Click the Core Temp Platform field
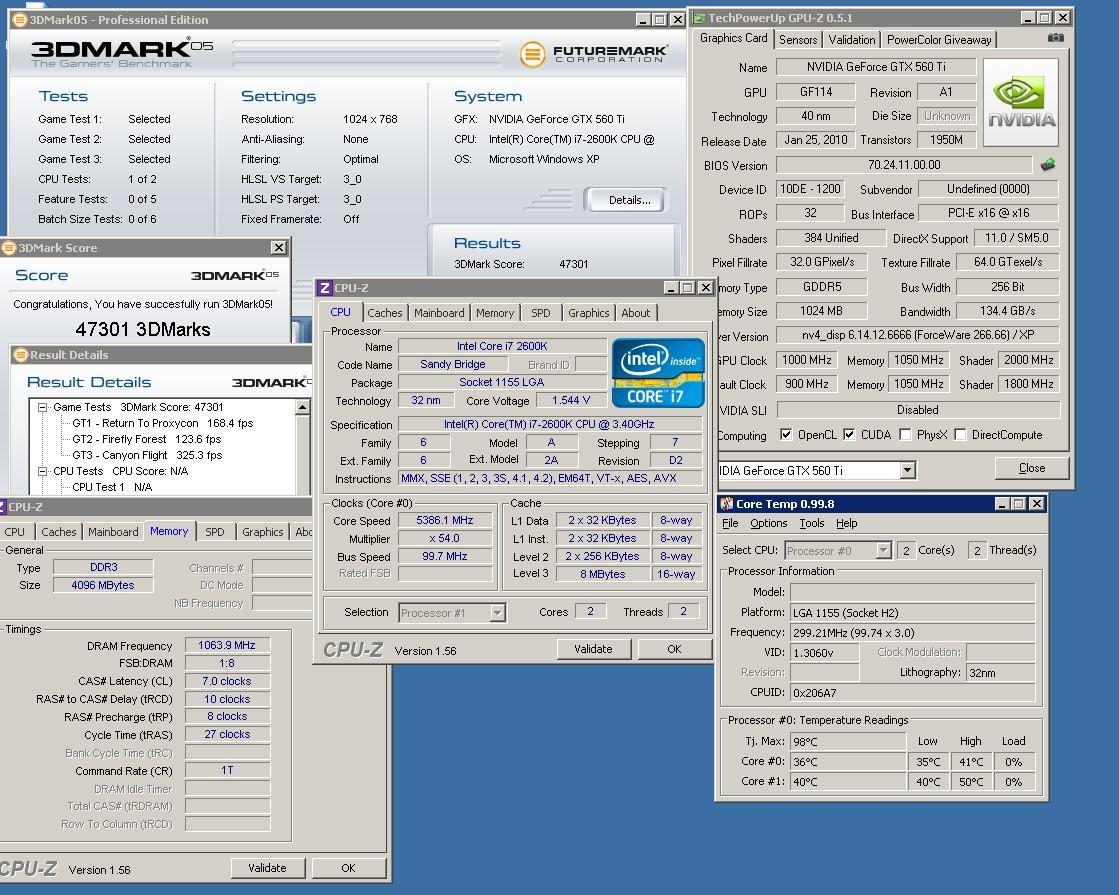The height and width of the screenshot is (895, 1119). [x=913, y=612]
